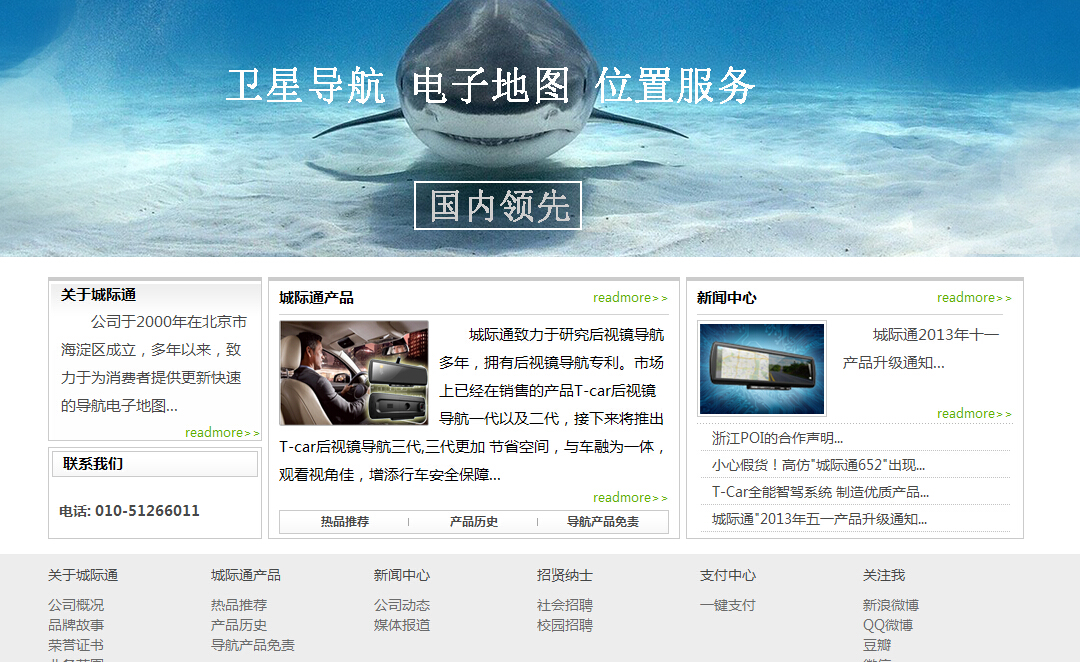Go to 公司动态 in the footer
Image resolution: width=1080 pixels, height=662 pixels.
point(402,605)
